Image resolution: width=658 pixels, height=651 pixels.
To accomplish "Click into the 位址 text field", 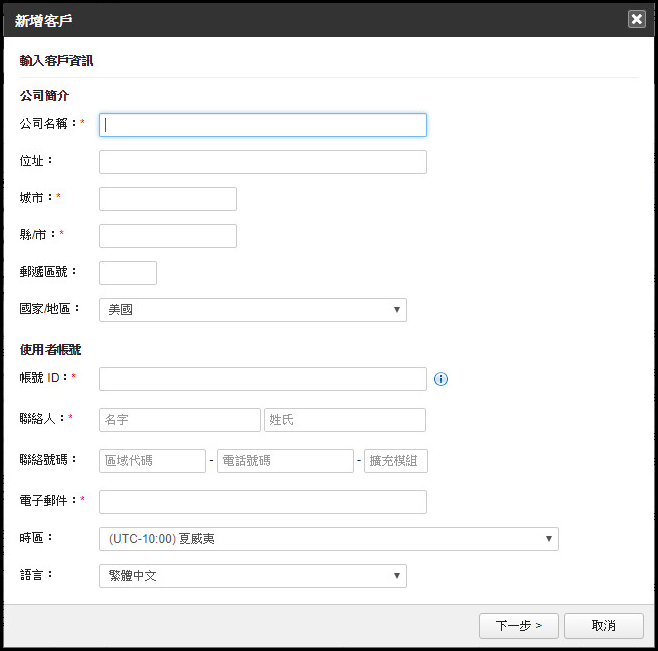I will click(263, 162).
